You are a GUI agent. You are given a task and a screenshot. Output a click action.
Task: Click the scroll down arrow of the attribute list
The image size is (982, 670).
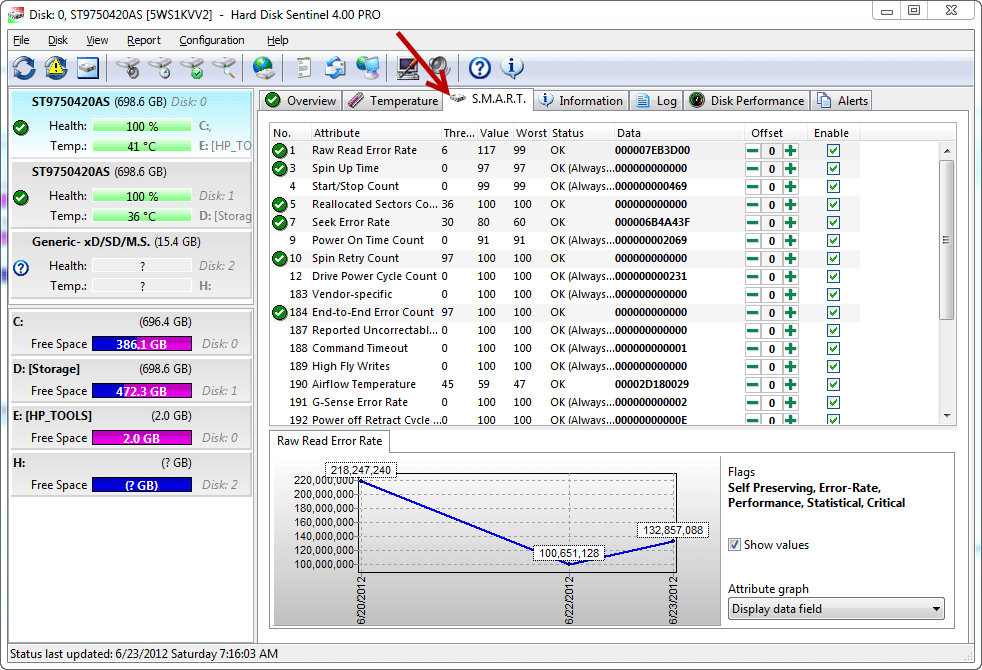[x=947, y=416]
